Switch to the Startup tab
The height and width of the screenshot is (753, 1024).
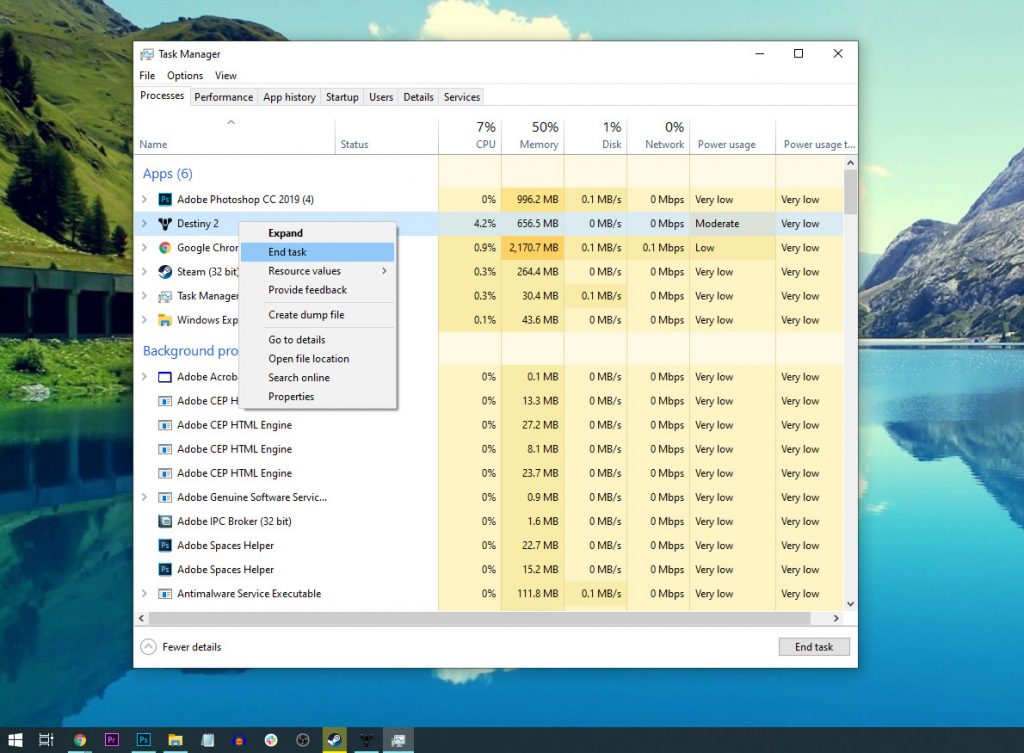(x=342, y=97)
